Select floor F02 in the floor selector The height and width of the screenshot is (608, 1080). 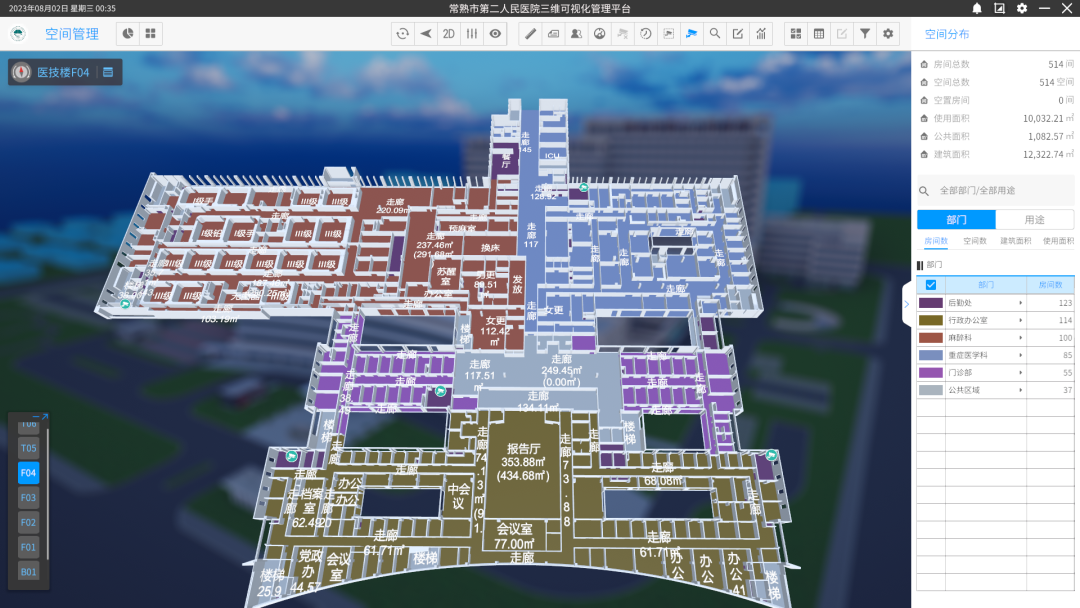[28, 522]
